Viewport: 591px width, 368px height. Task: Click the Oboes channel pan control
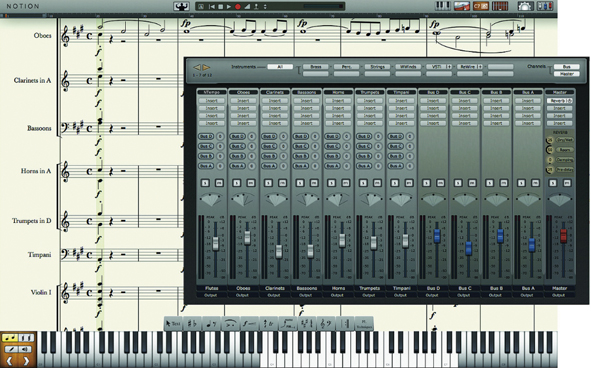point(243,200)
